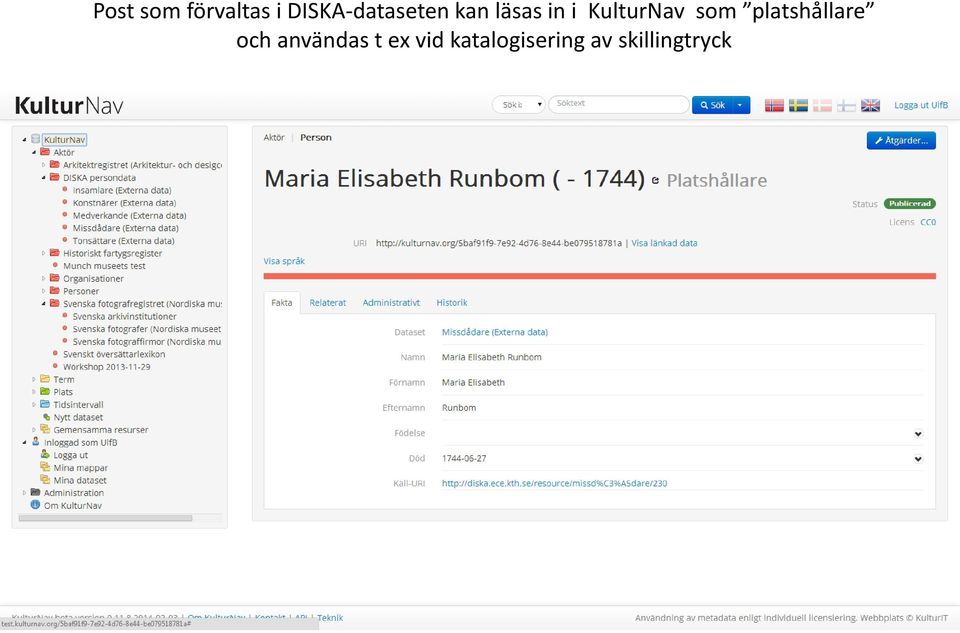Select Tonsättare (Externa data) tree item
Viewport: 960px width, 633px height.
[124, 241]
